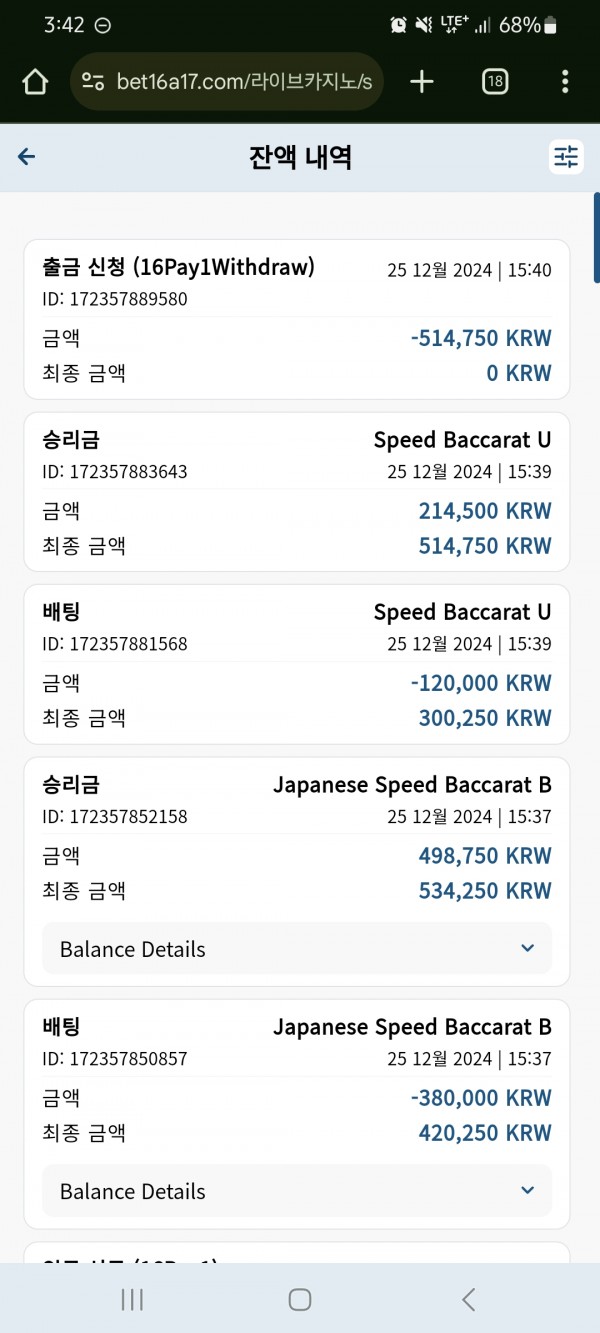The image size is (600, 1333).
Task: Tap the 잔액 내역 page title
Action: (x=300, y=157)
